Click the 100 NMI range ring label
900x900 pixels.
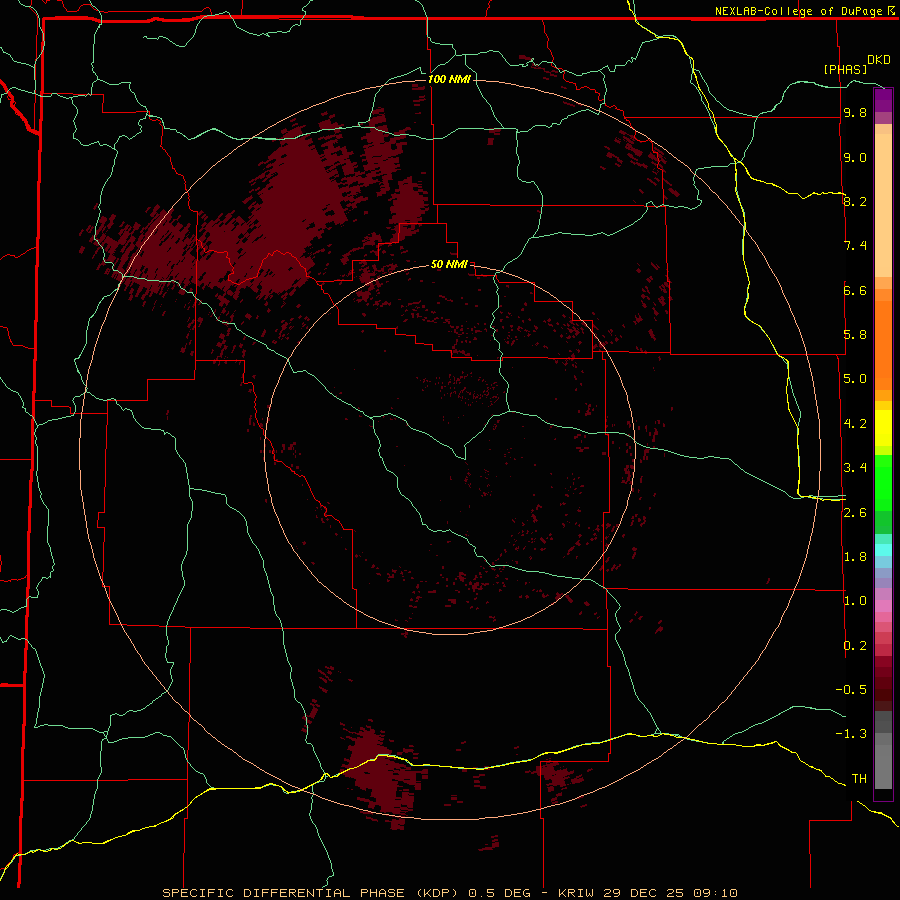pos(449,79)
